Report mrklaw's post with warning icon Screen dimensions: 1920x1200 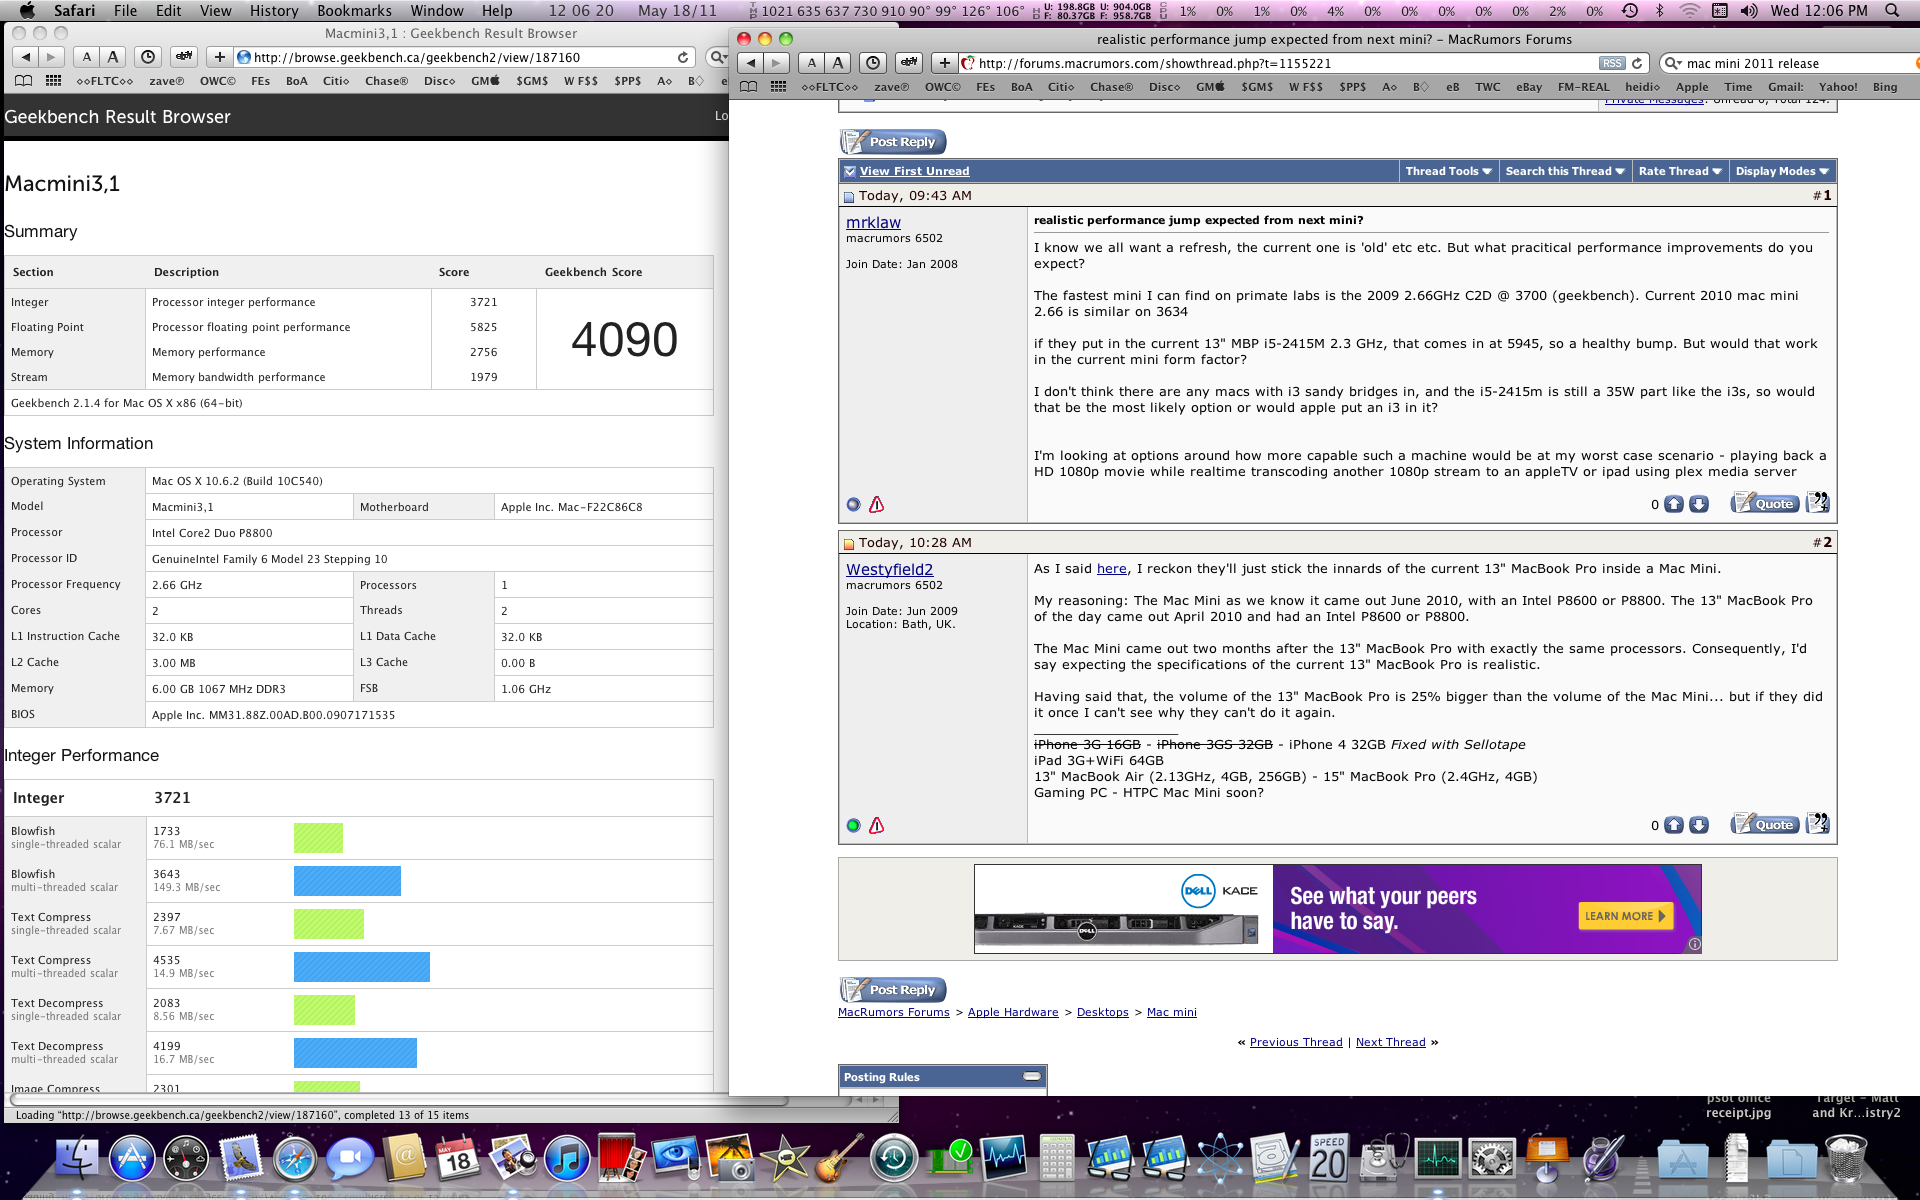coord(876,505)
